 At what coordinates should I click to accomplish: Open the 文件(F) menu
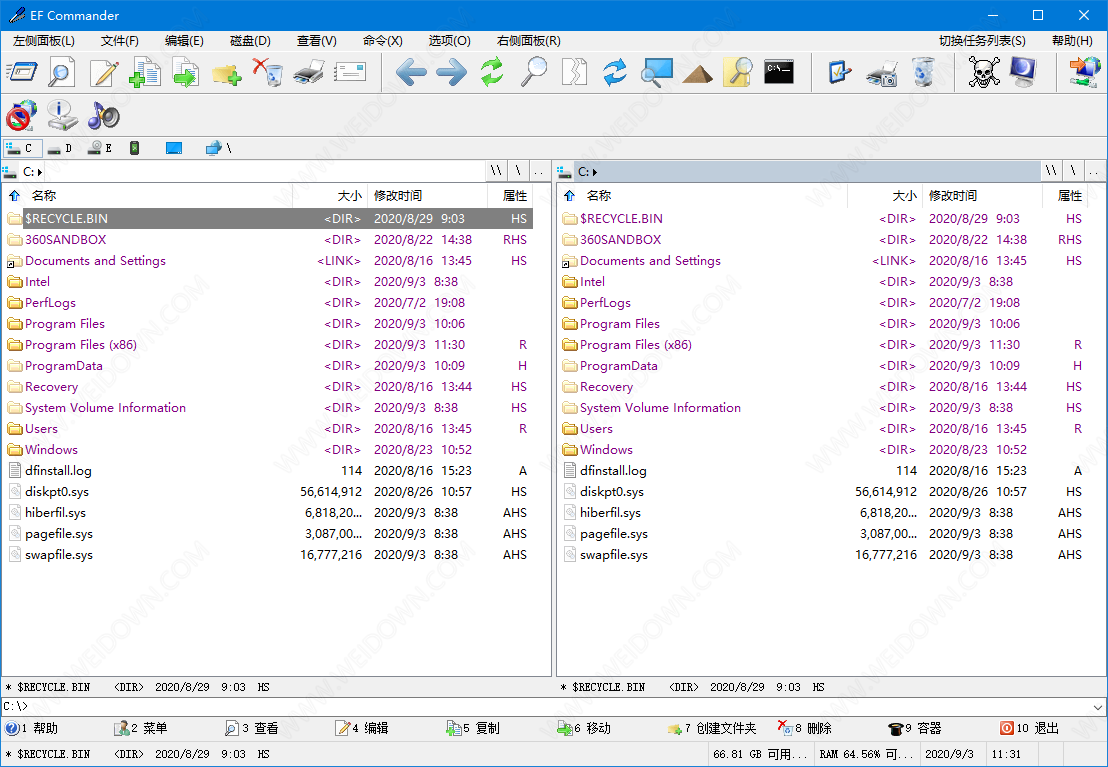pyautogui.click(x=119, y=41)
